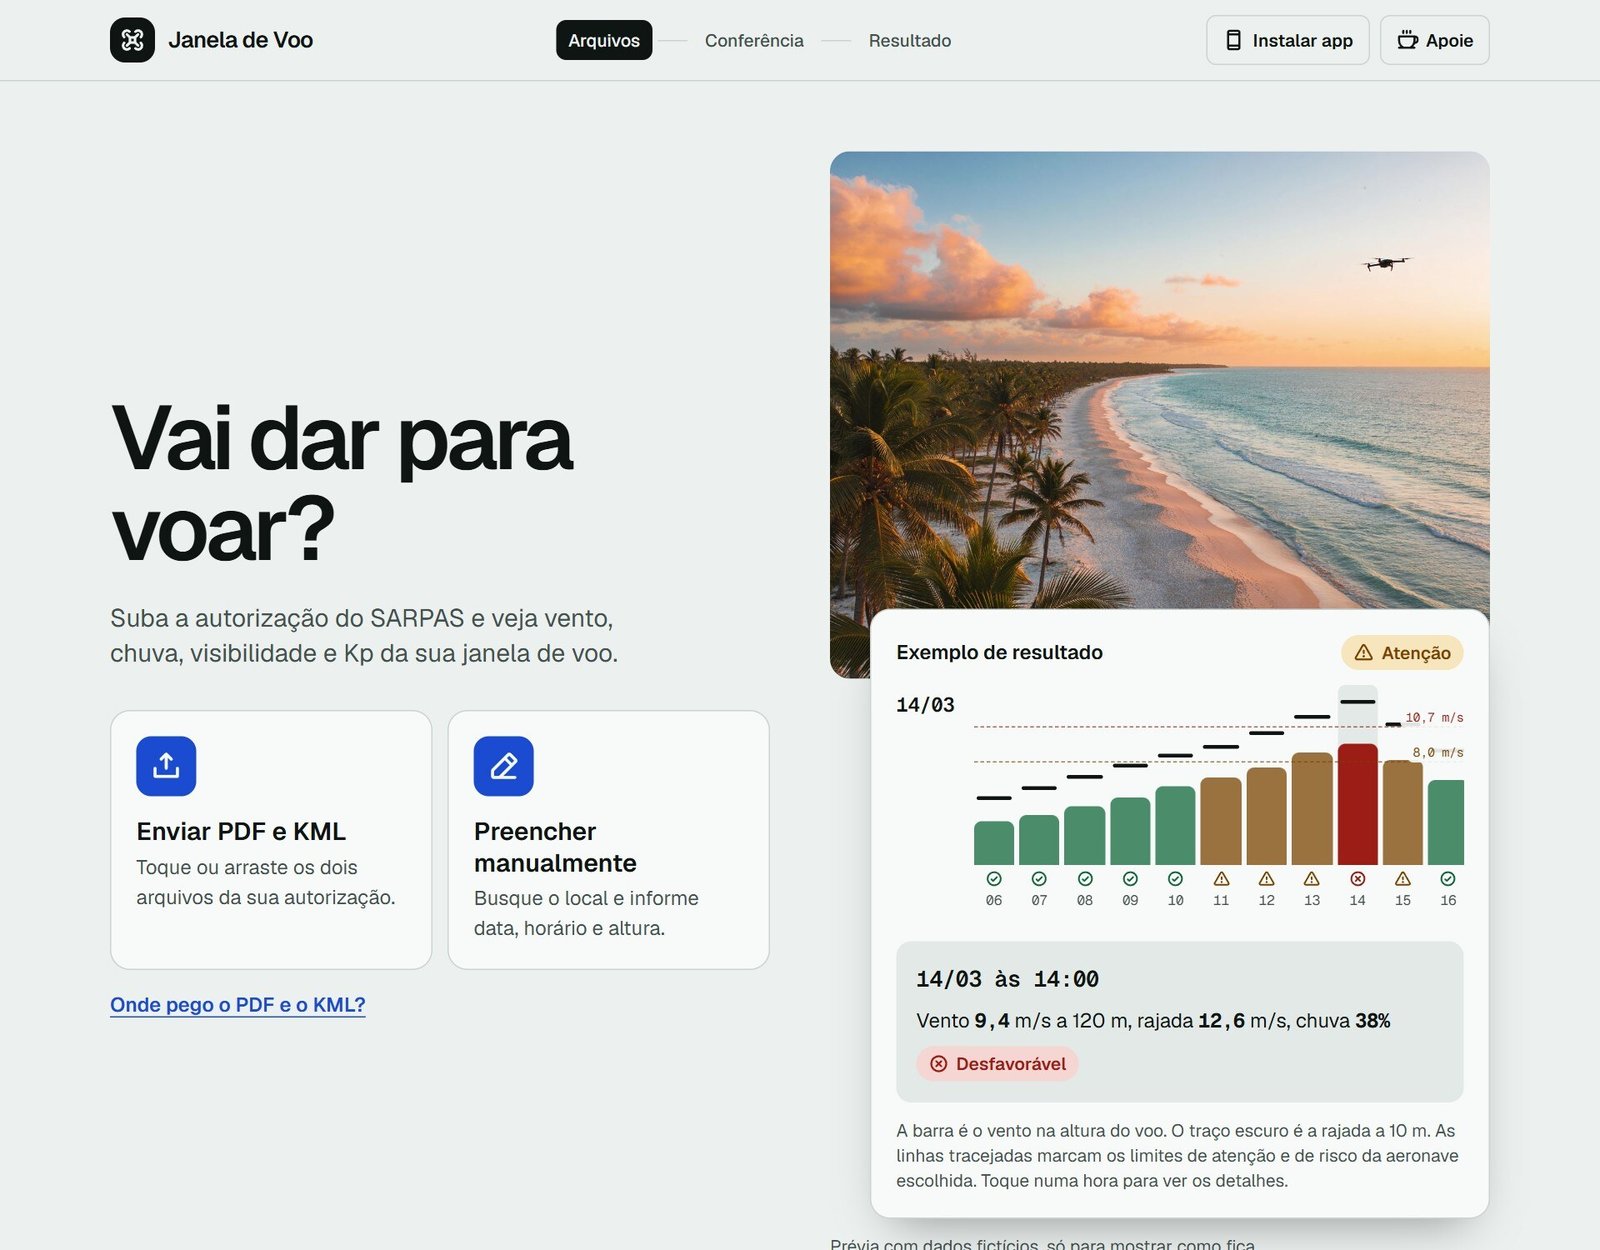
Task: Select the green wind bar for hour 16
Action: [x=1446, y=822]
